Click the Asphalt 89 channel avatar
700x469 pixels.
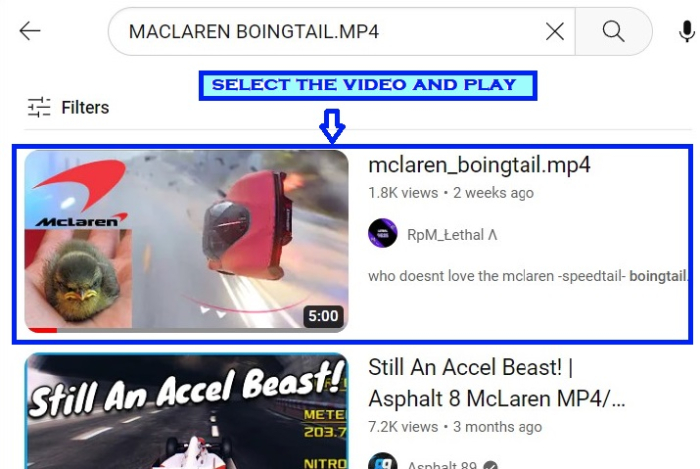click(x=383, y=461)
